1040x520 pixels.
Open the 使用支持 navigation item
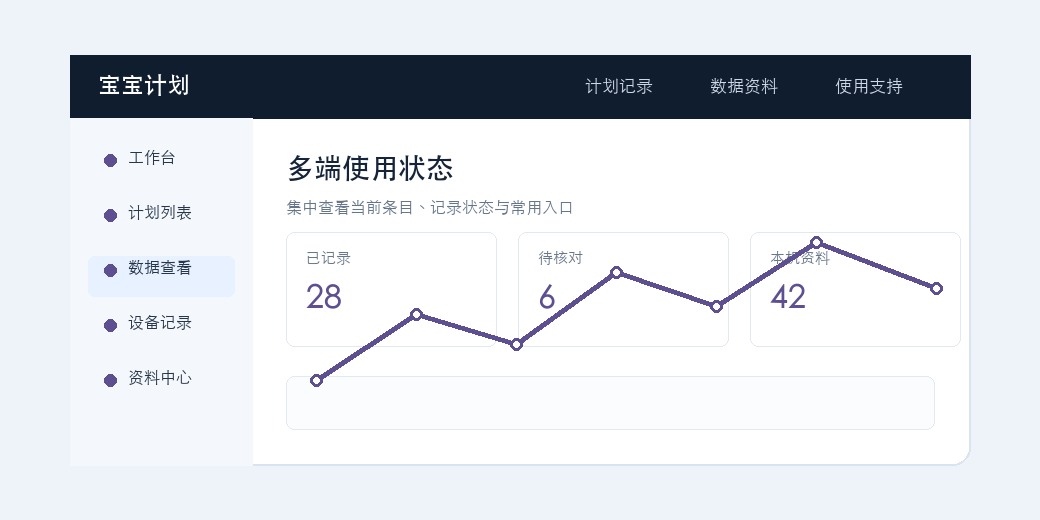869,86
